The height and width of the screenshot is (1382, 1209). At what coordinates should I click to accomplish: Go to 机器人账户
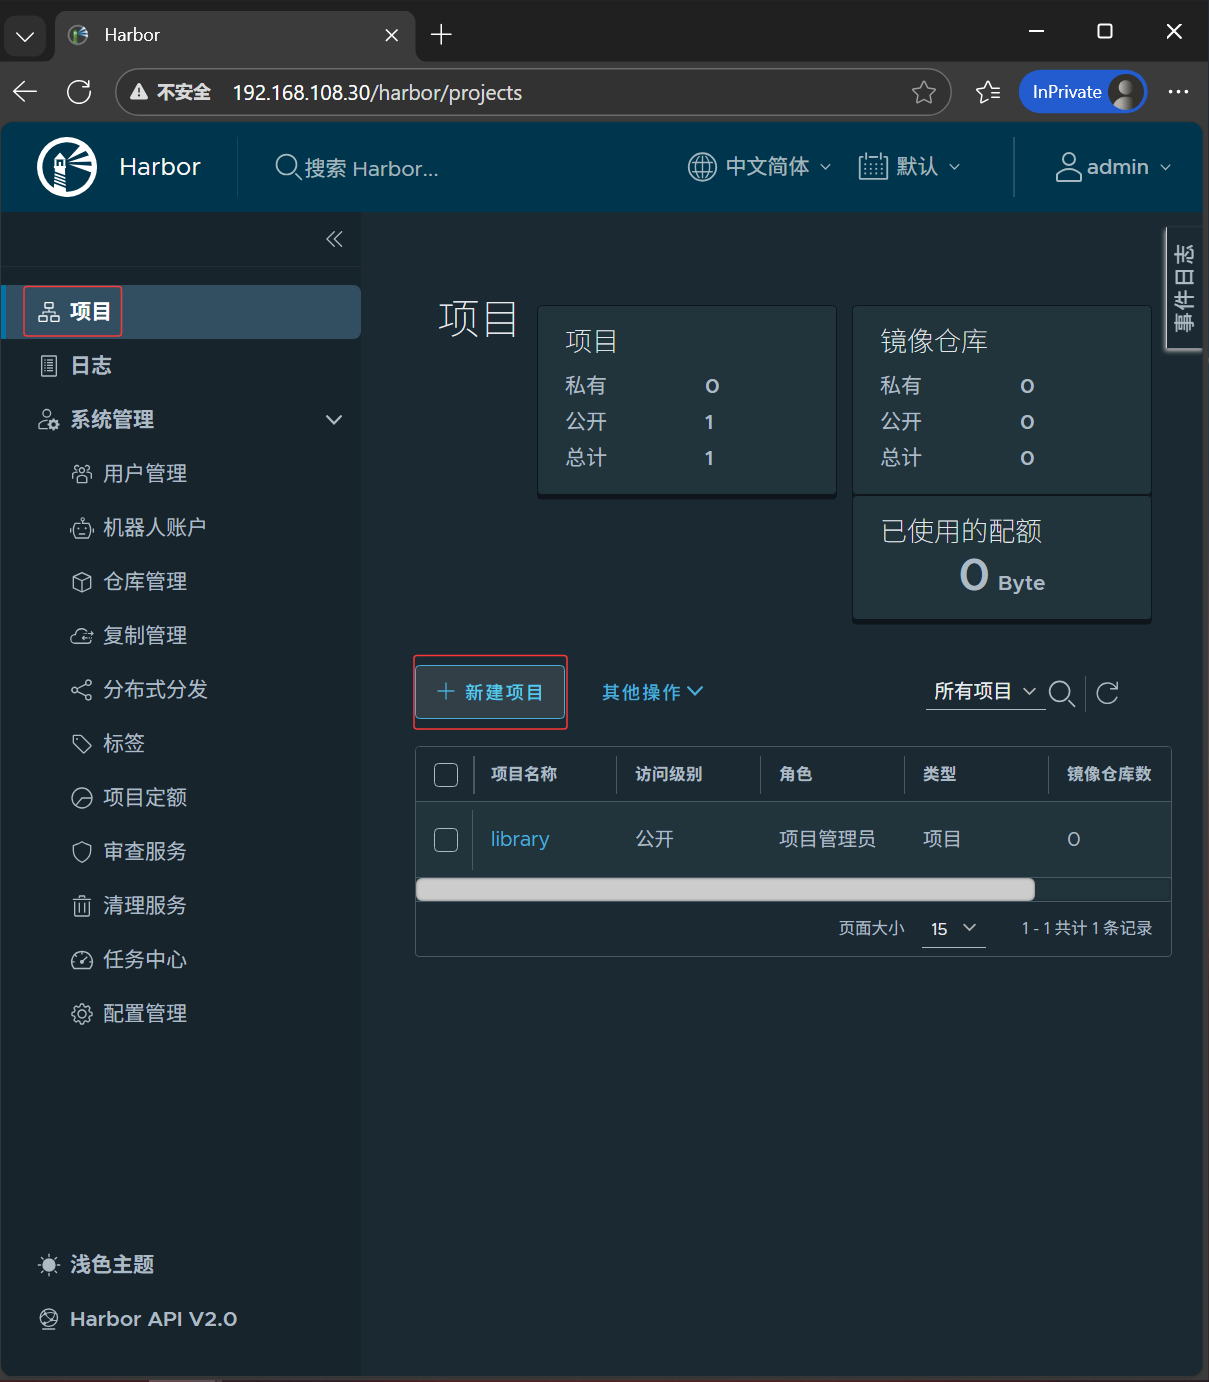(155, 528)
